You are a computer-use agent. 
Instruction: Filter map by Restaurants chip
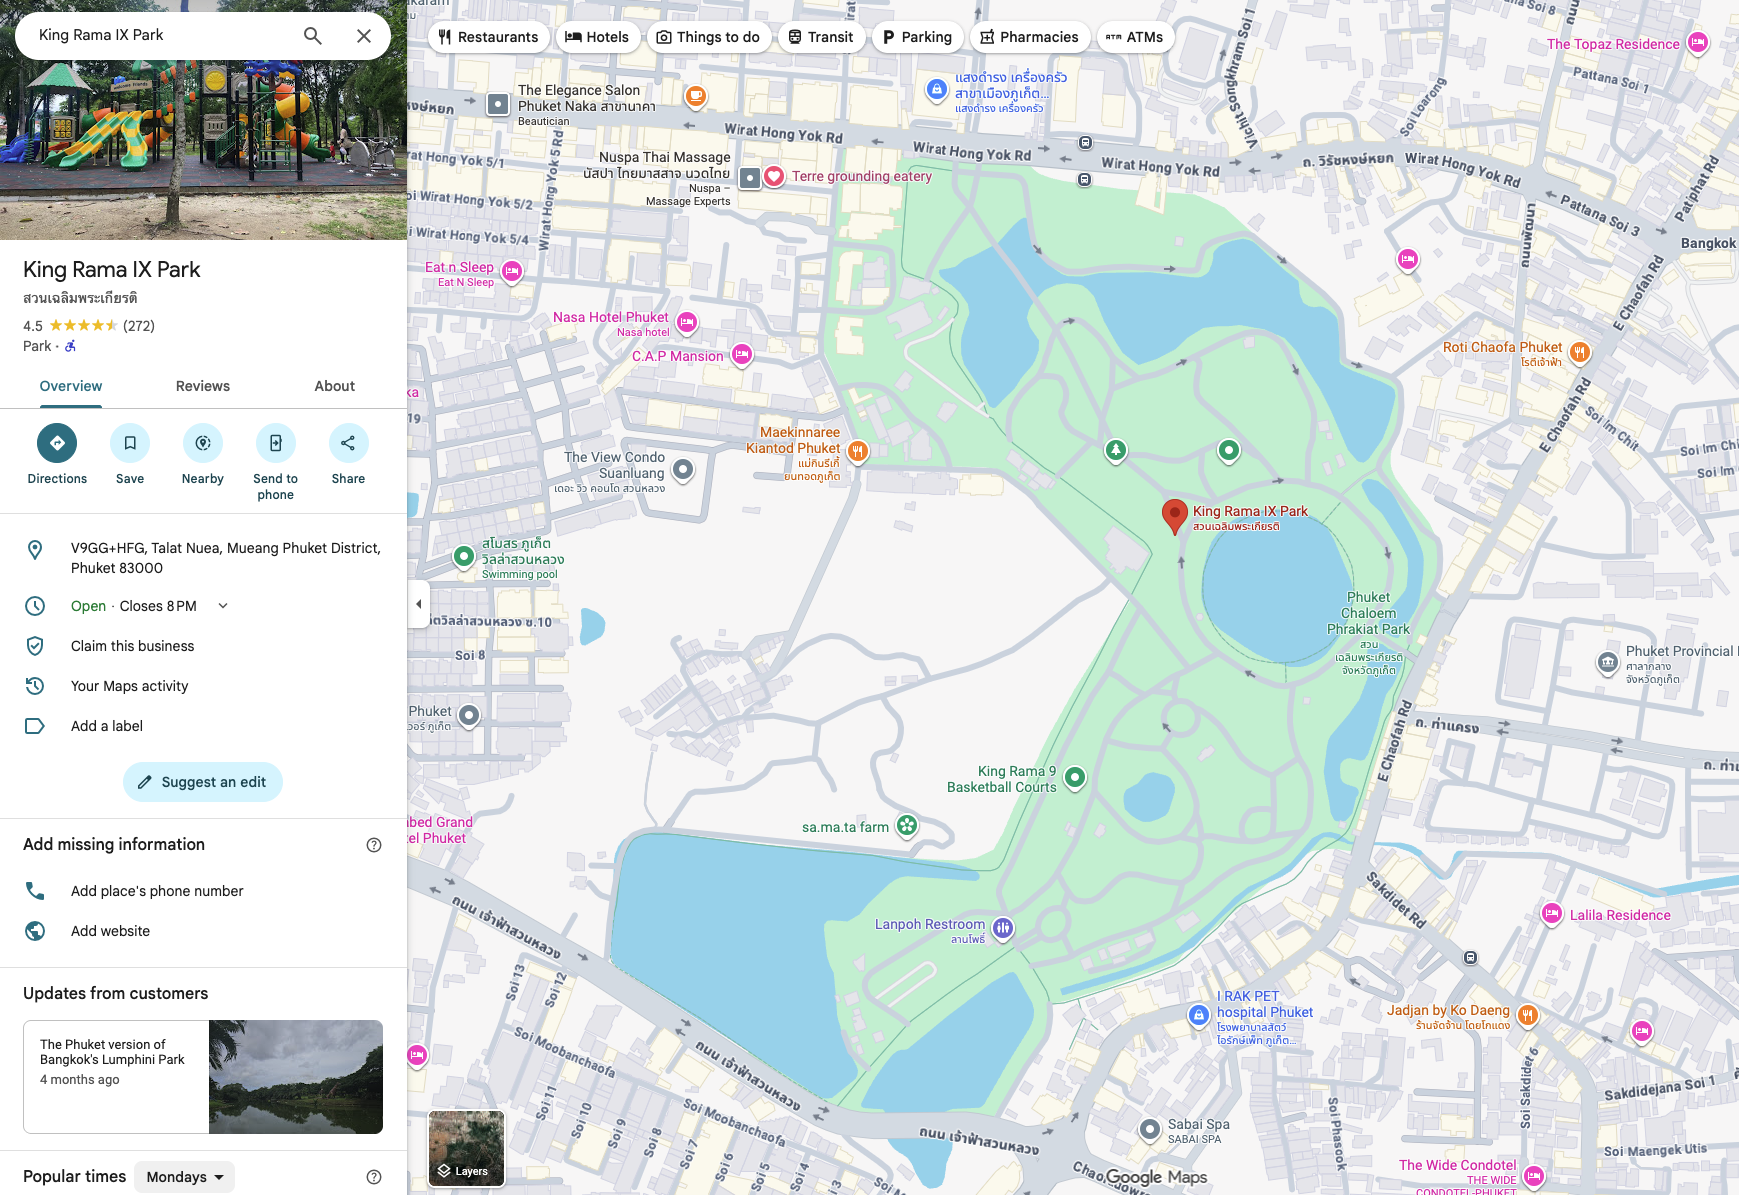[x=489, y=37]
